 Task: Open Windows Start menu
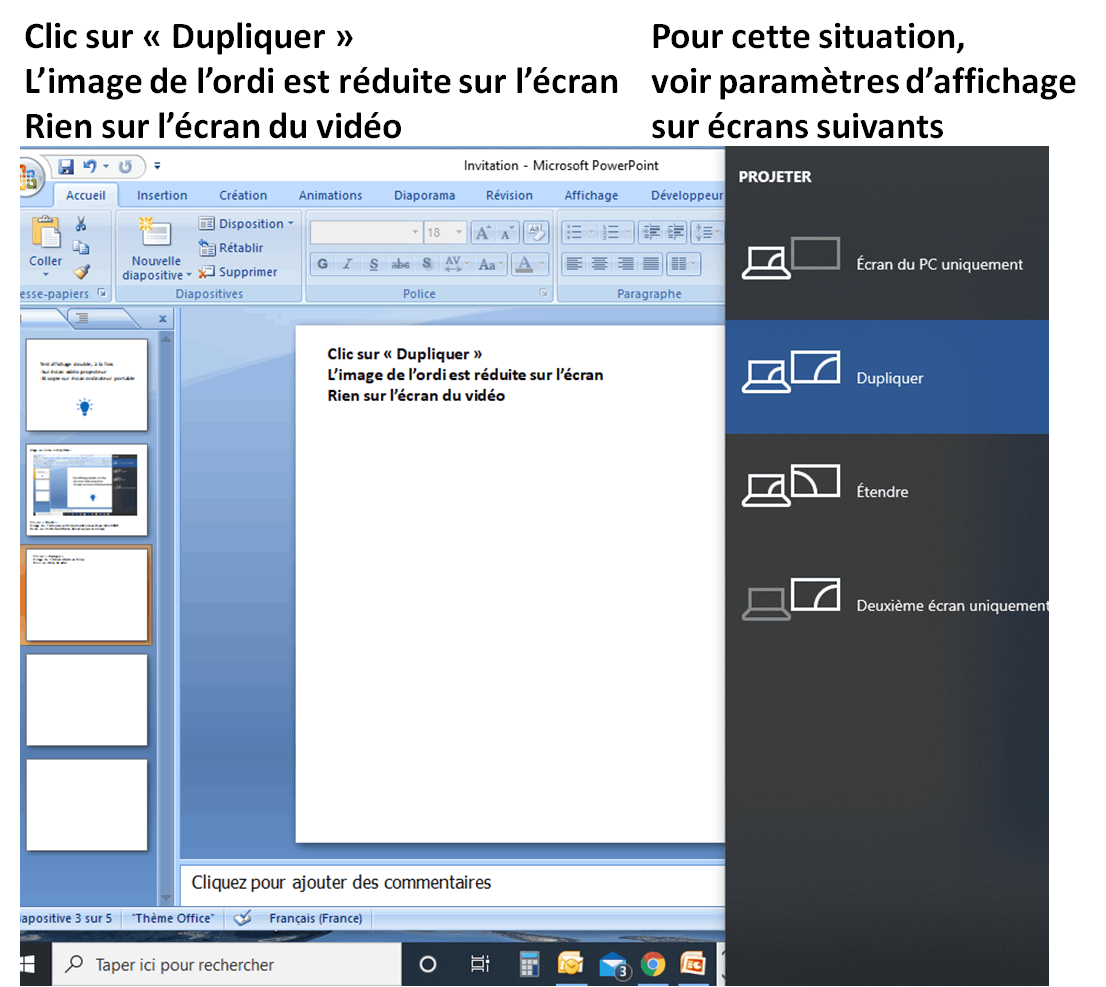coord(28,964)
